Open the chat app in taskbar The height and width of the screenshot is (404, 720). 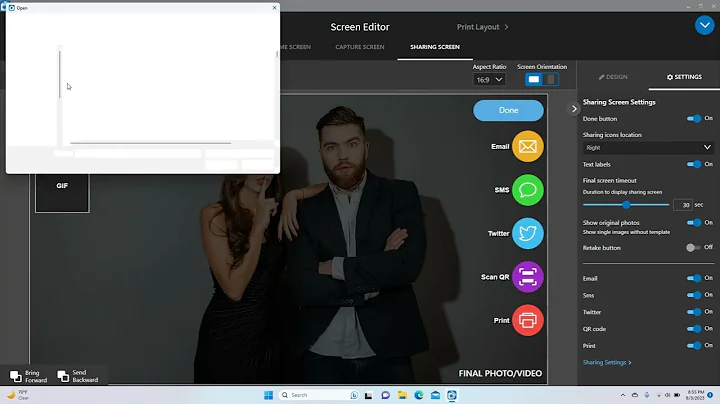(x=385, y=395)
